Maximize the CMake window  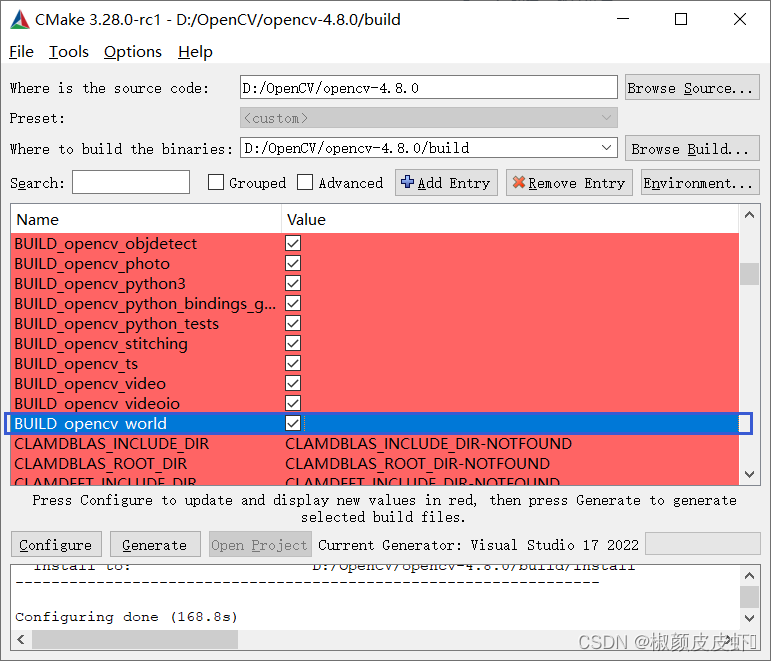tap(681, 19)
